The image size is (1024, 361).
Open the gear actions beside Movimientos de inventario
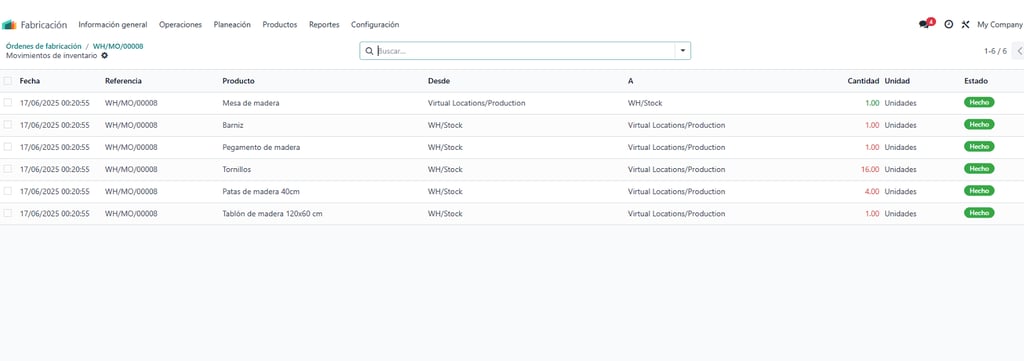pyautogui.click(x=104, y=56)
